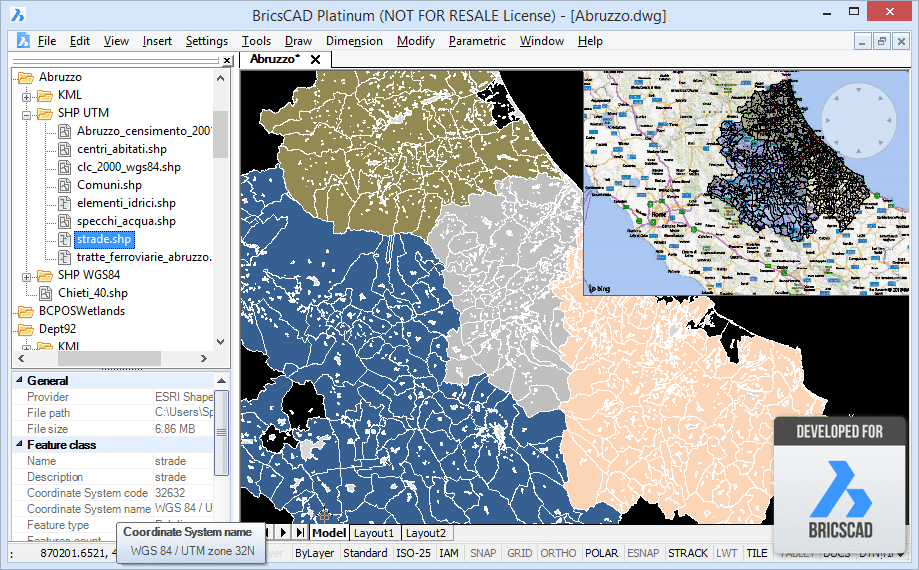The image size is (919, 570).
Task: Select the Abruzzo root folder
Action: click(60, 77)
